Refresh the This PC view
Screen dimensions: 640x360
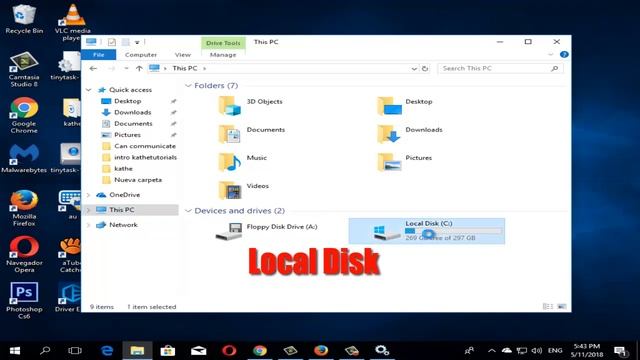click(425, 69)
